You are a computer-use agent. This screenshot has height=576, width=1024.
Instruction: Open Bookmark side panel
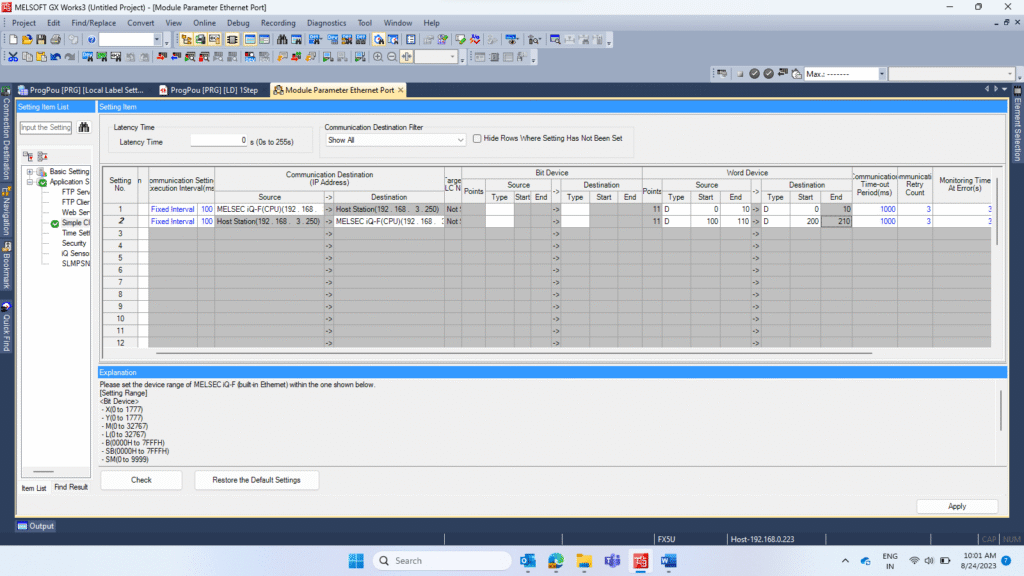(x=7, y=266)
